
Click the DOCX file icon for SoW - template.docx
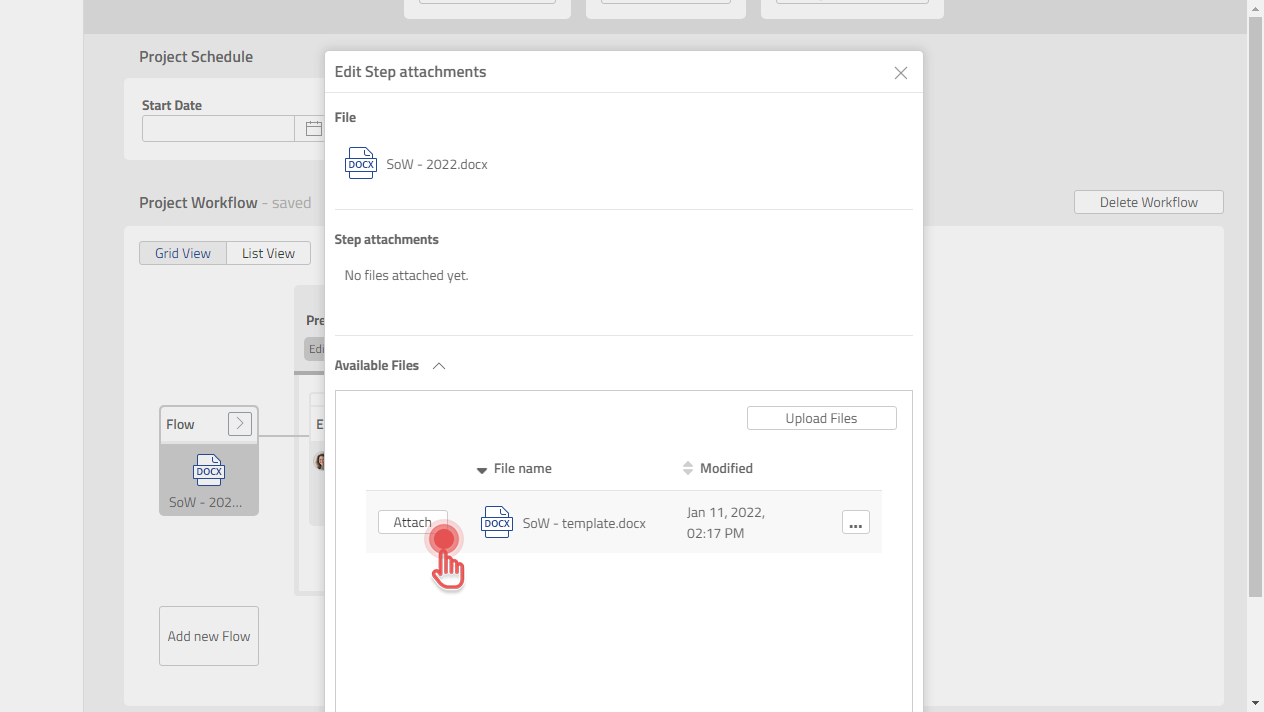pos(496,522)
